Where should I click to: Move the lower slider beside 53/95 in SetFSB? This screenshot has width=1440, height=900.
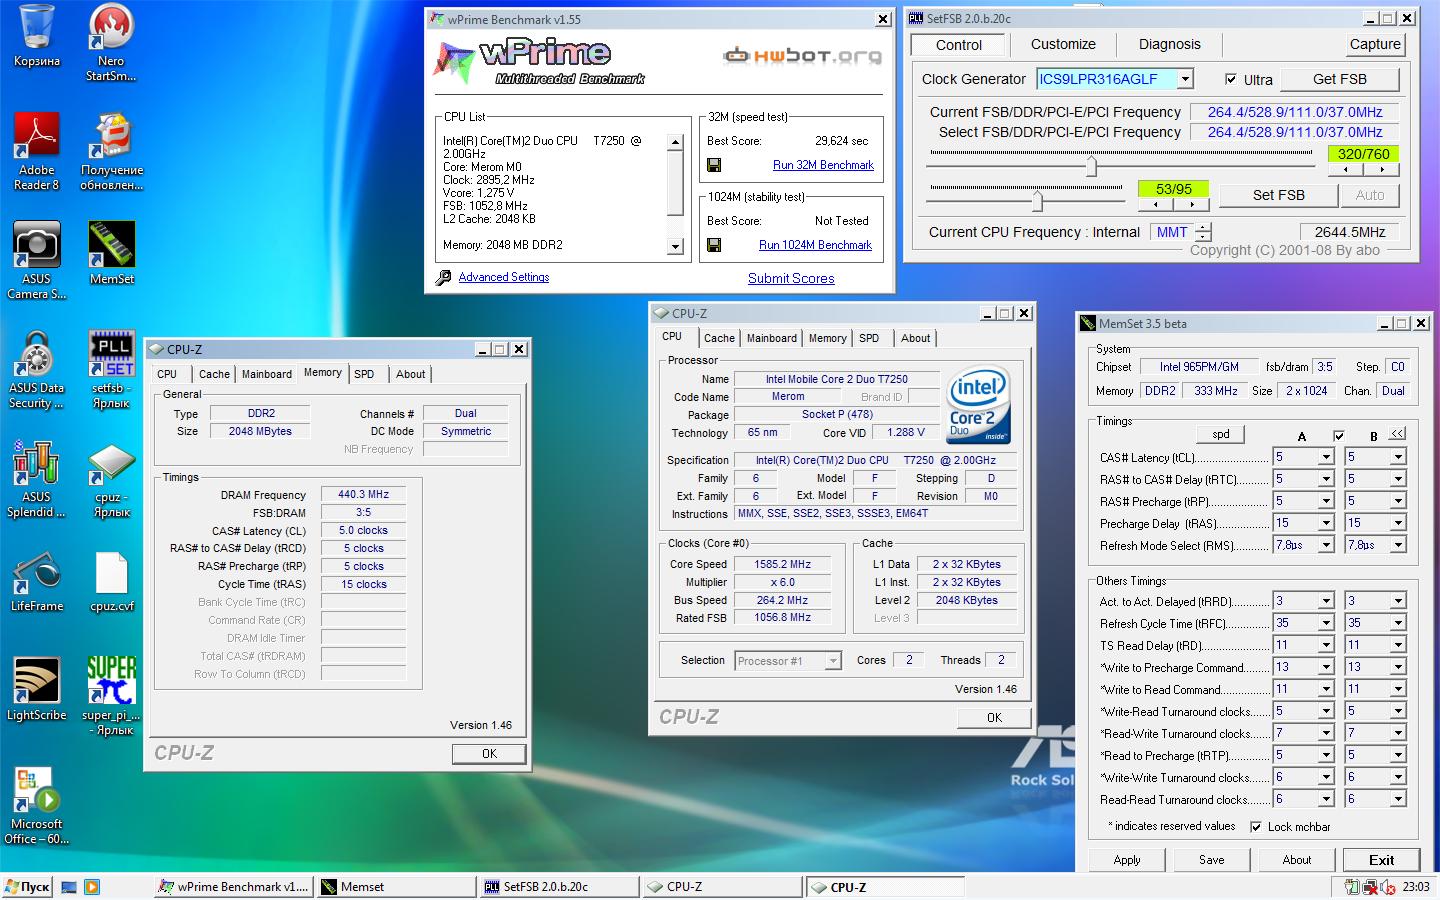[1037, 200]
